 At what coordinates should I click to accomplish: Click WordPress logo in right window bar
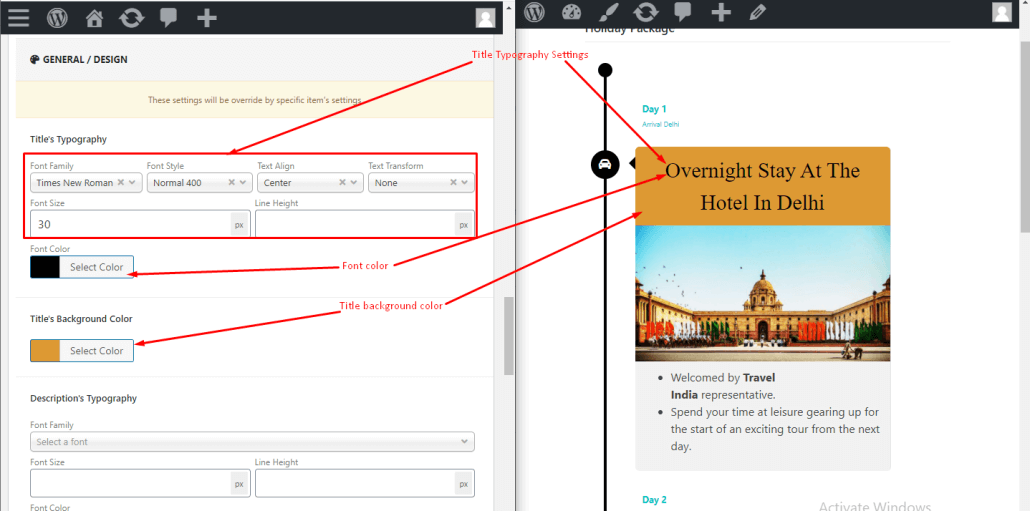point(534,12)
